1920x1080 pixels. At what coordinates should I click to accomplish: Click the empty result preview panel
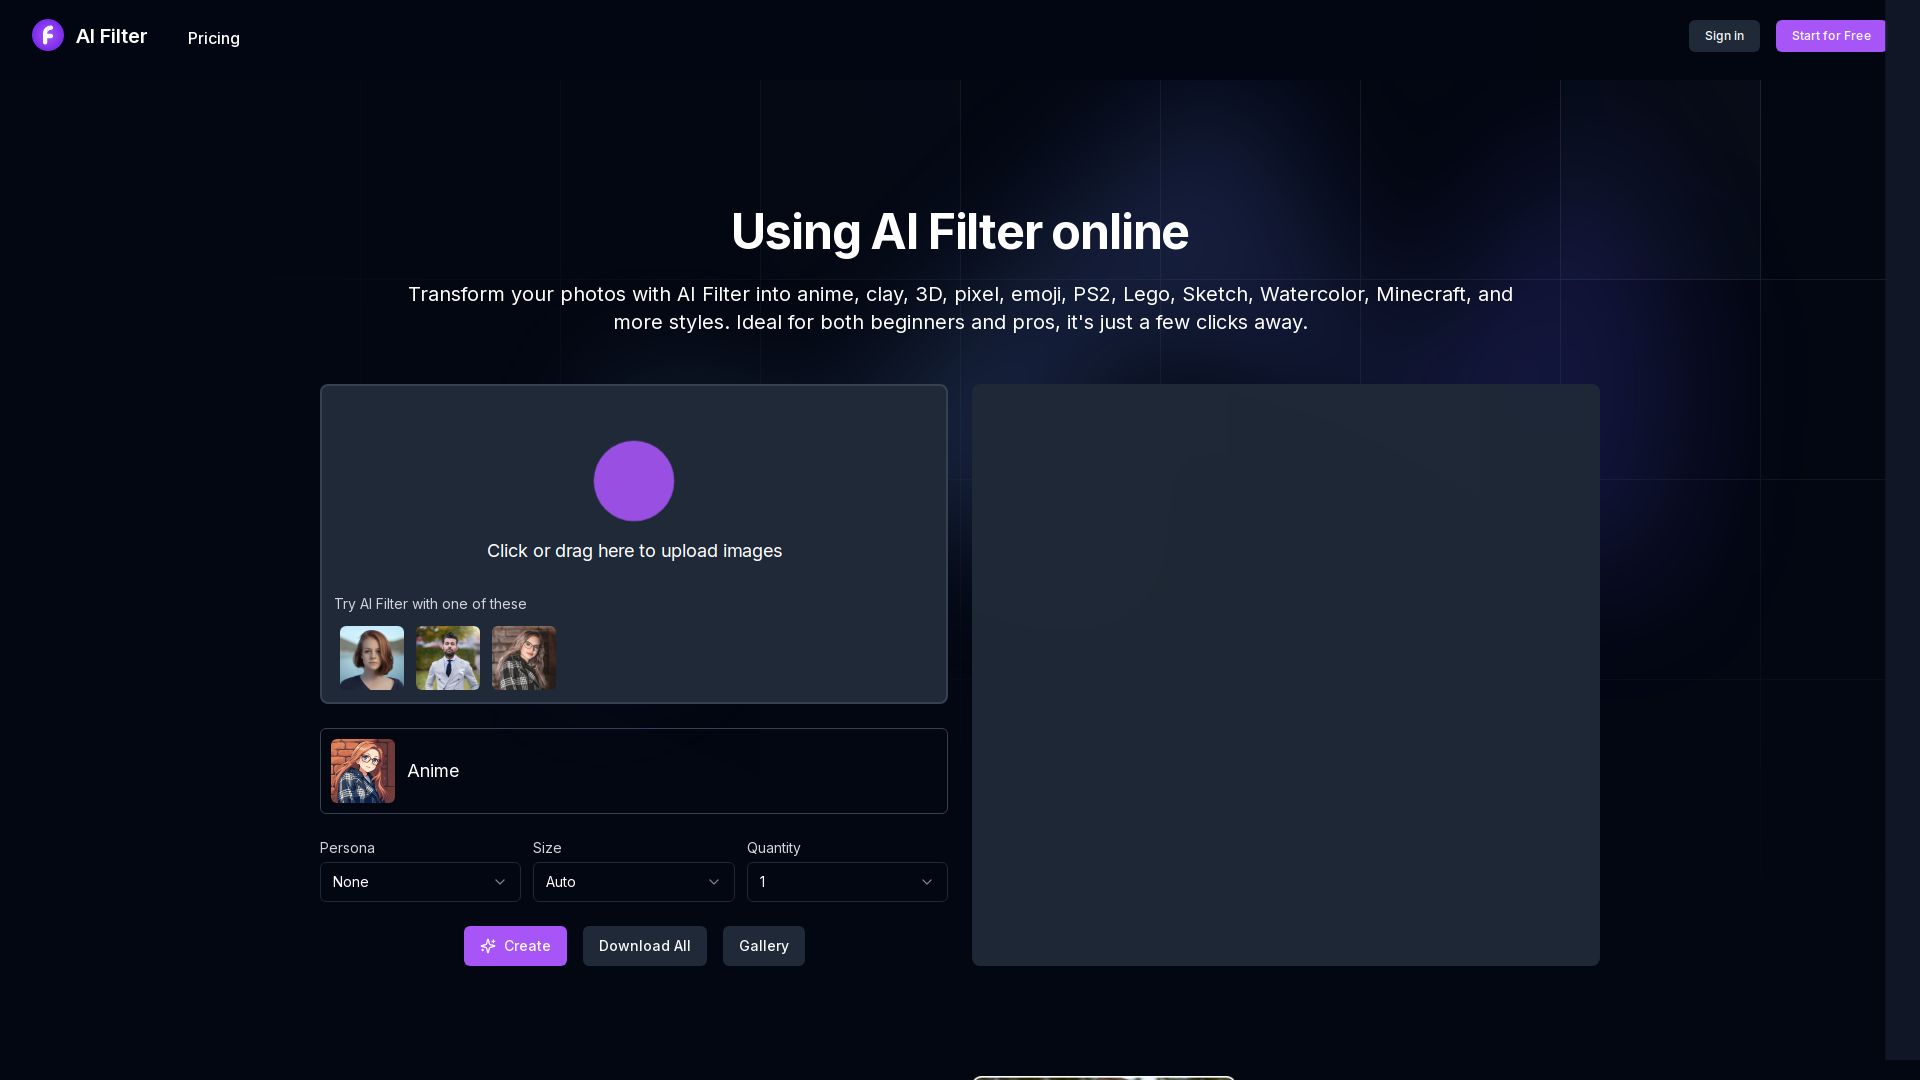pyautogui.click(x=1284, y=674)
